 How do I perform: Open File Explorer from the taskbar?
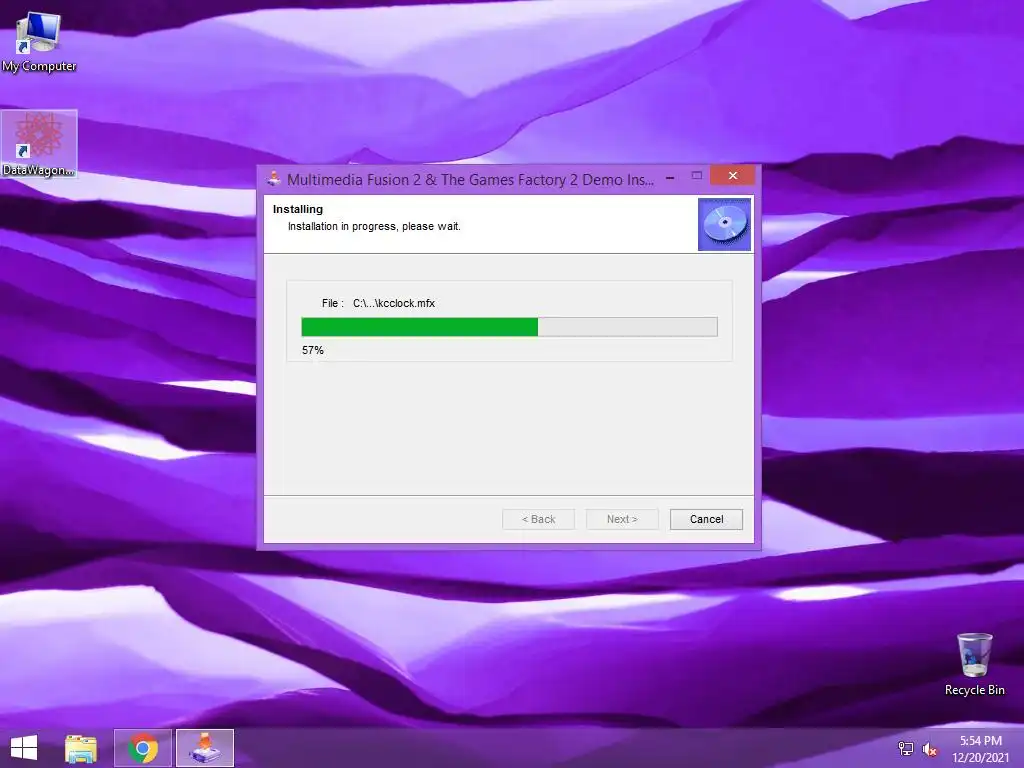(81, 748)
